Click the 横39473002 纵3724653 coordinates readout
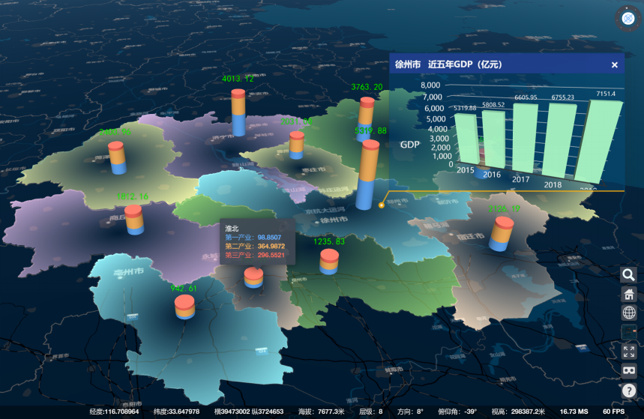 pos(249,412)
